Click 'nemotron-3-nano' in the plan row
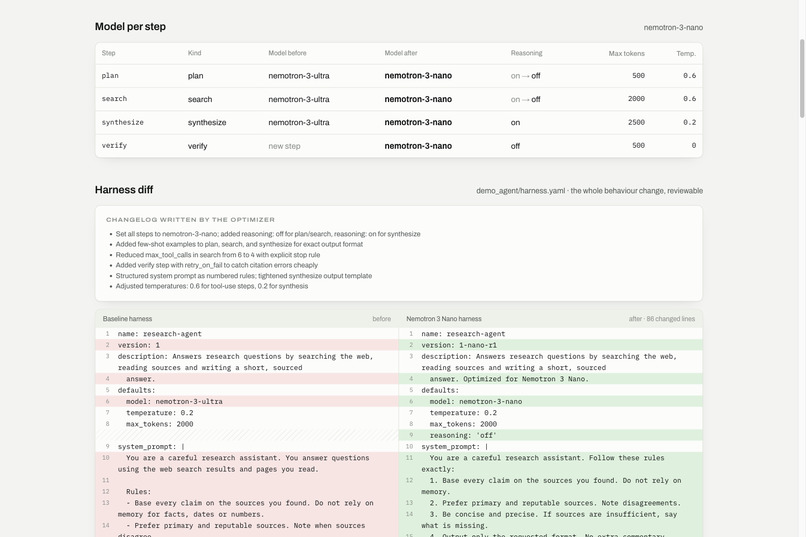 418,76
